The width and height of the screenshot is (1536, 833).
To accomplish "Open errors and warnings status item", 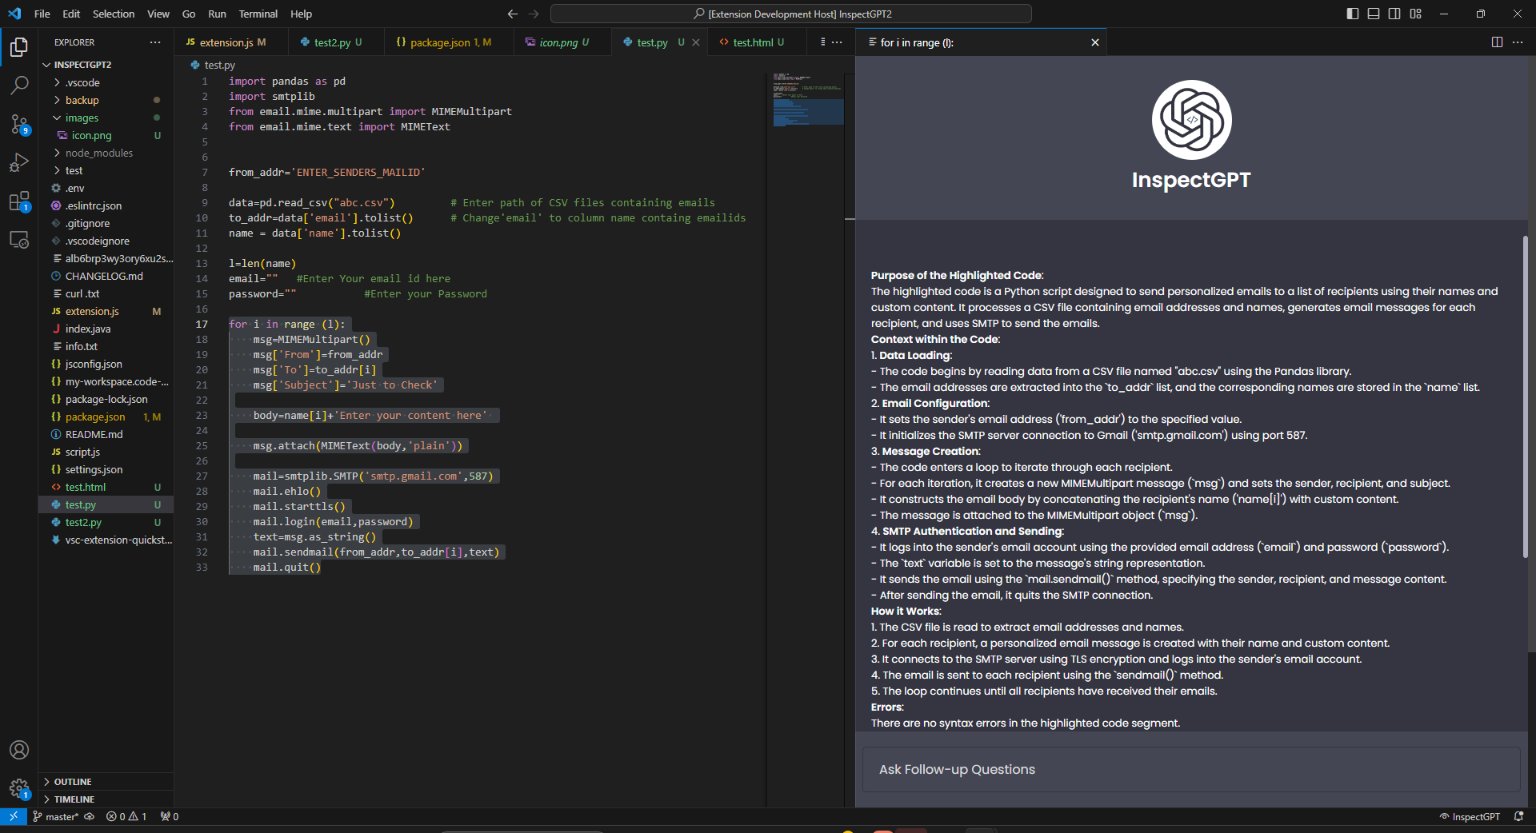I will coord(127,816).
